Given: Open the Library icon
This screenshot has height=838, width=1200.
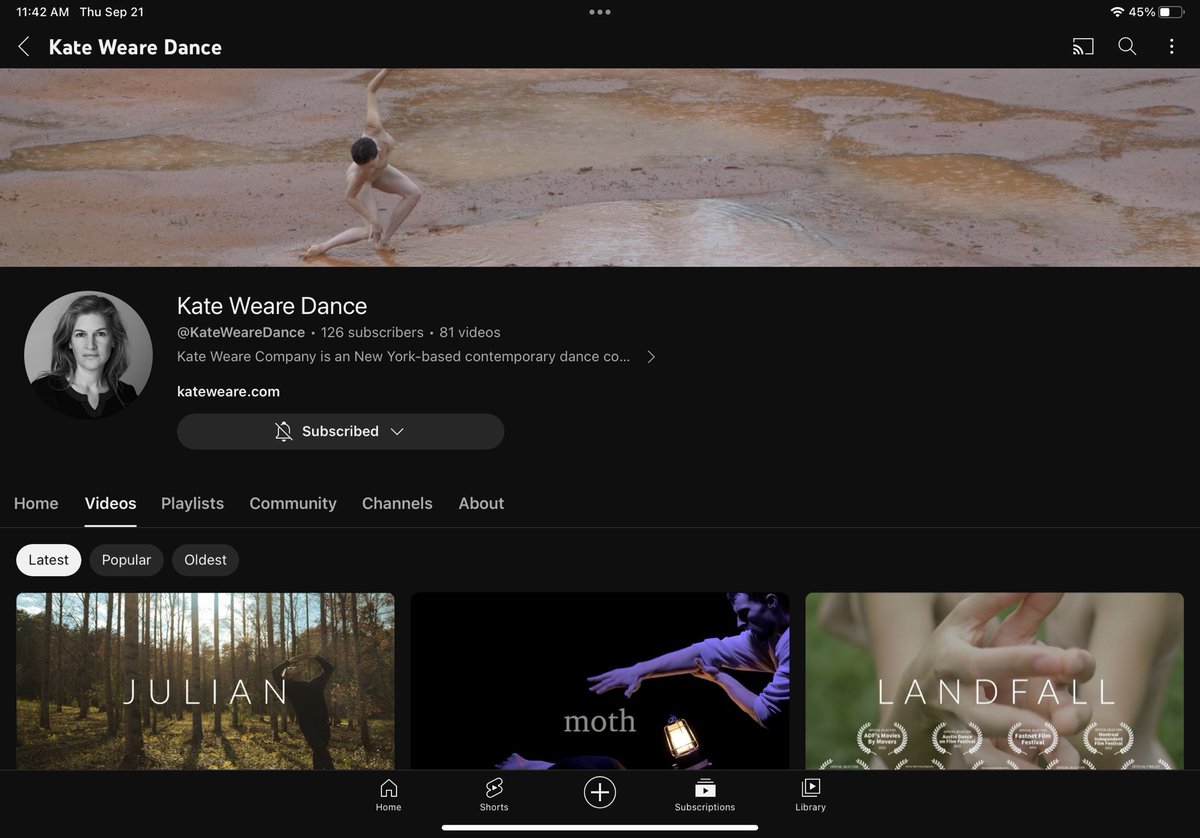Looking at the screenshot, I should [810, 792].
